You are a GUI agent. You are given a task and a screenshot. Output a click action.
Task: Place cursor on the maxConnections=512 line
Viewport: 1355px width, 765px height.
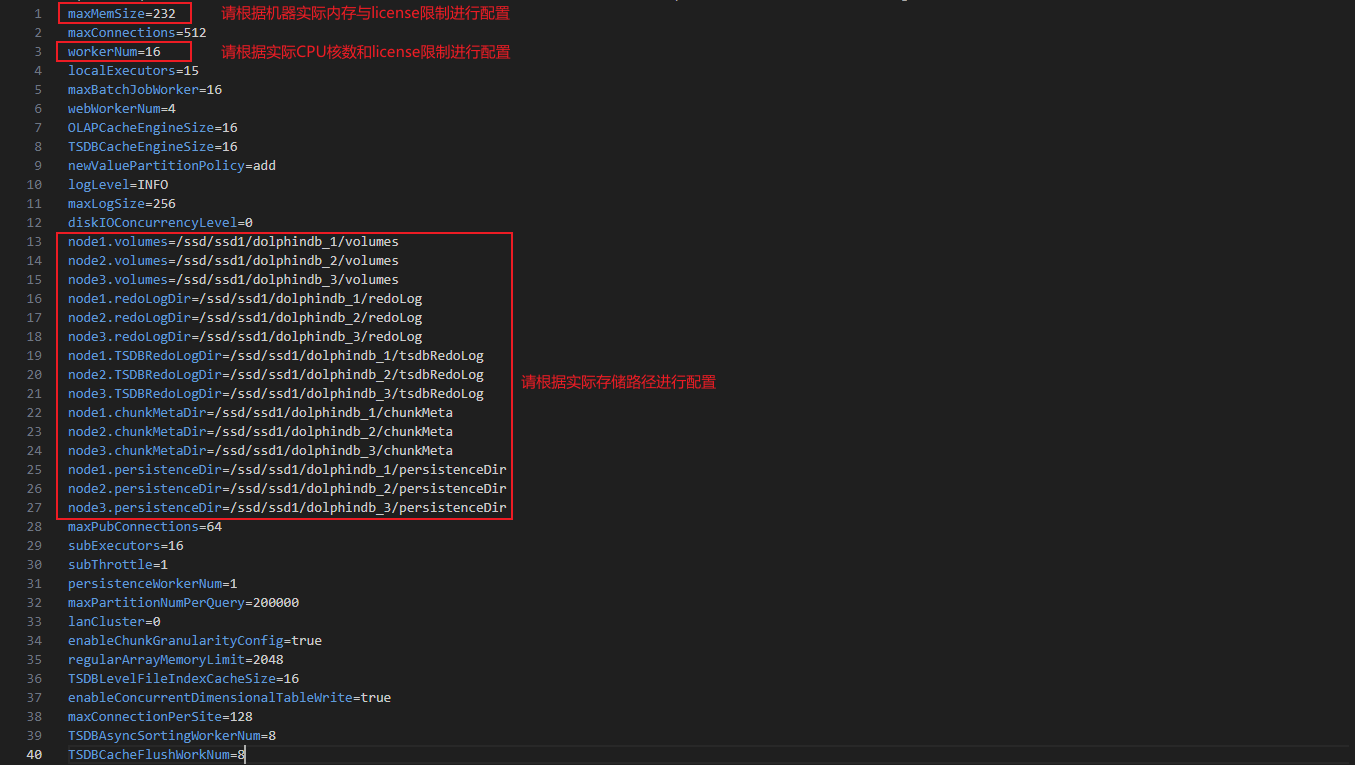click(x=137, y=33)
